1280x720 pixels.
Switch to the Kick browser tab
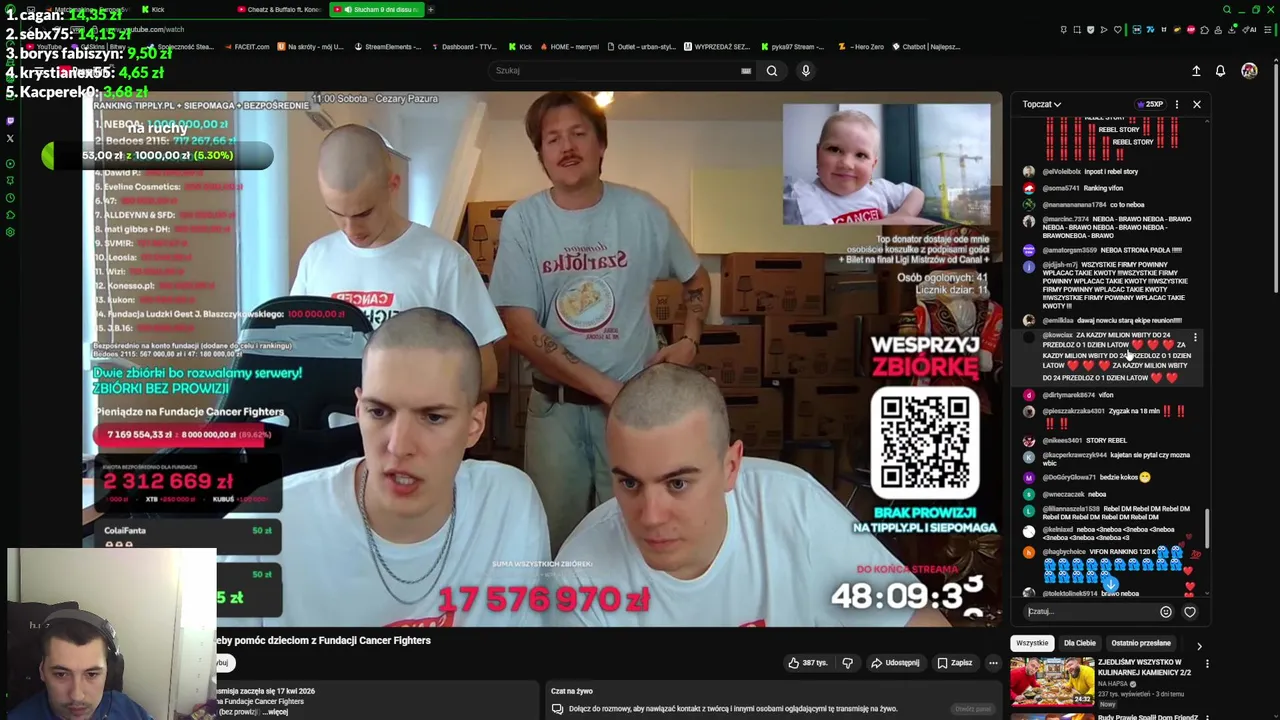[155, 9]
